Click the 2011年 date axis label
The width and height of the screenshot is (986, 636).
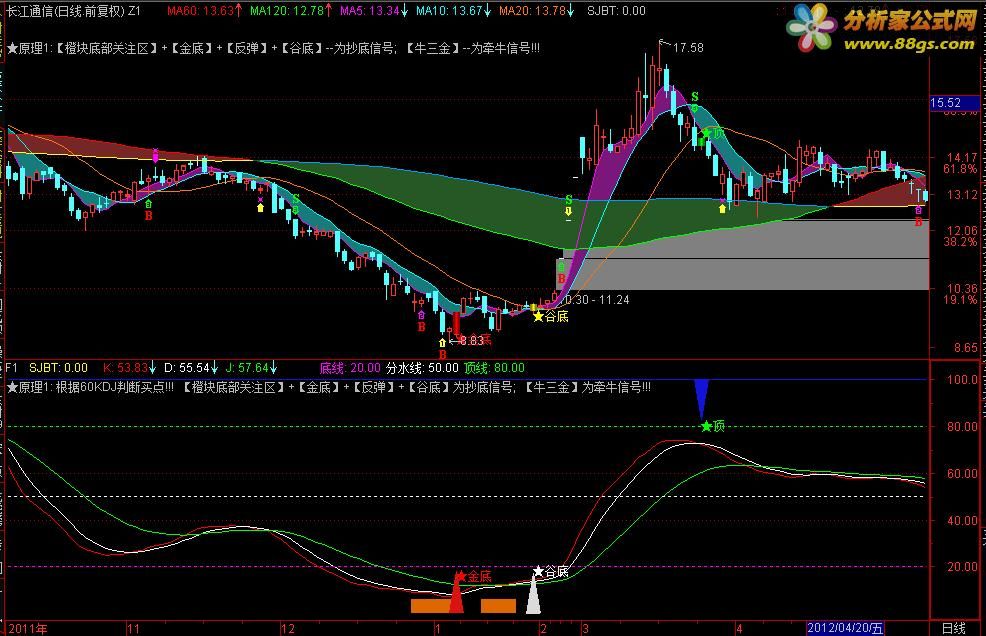click(x=28, y=628)
